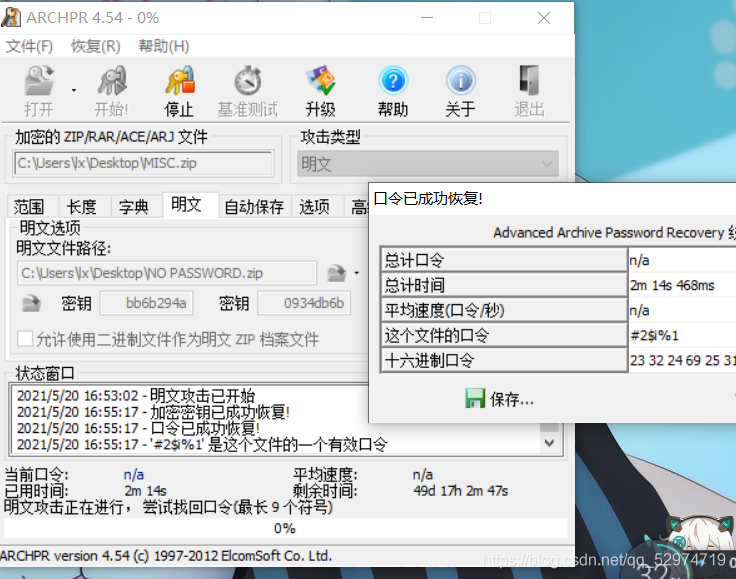This screenshot has height=579, width=736.
Task: Open the 帮助(H) menu
Action: pyautogui.click(x=164, y=46)
